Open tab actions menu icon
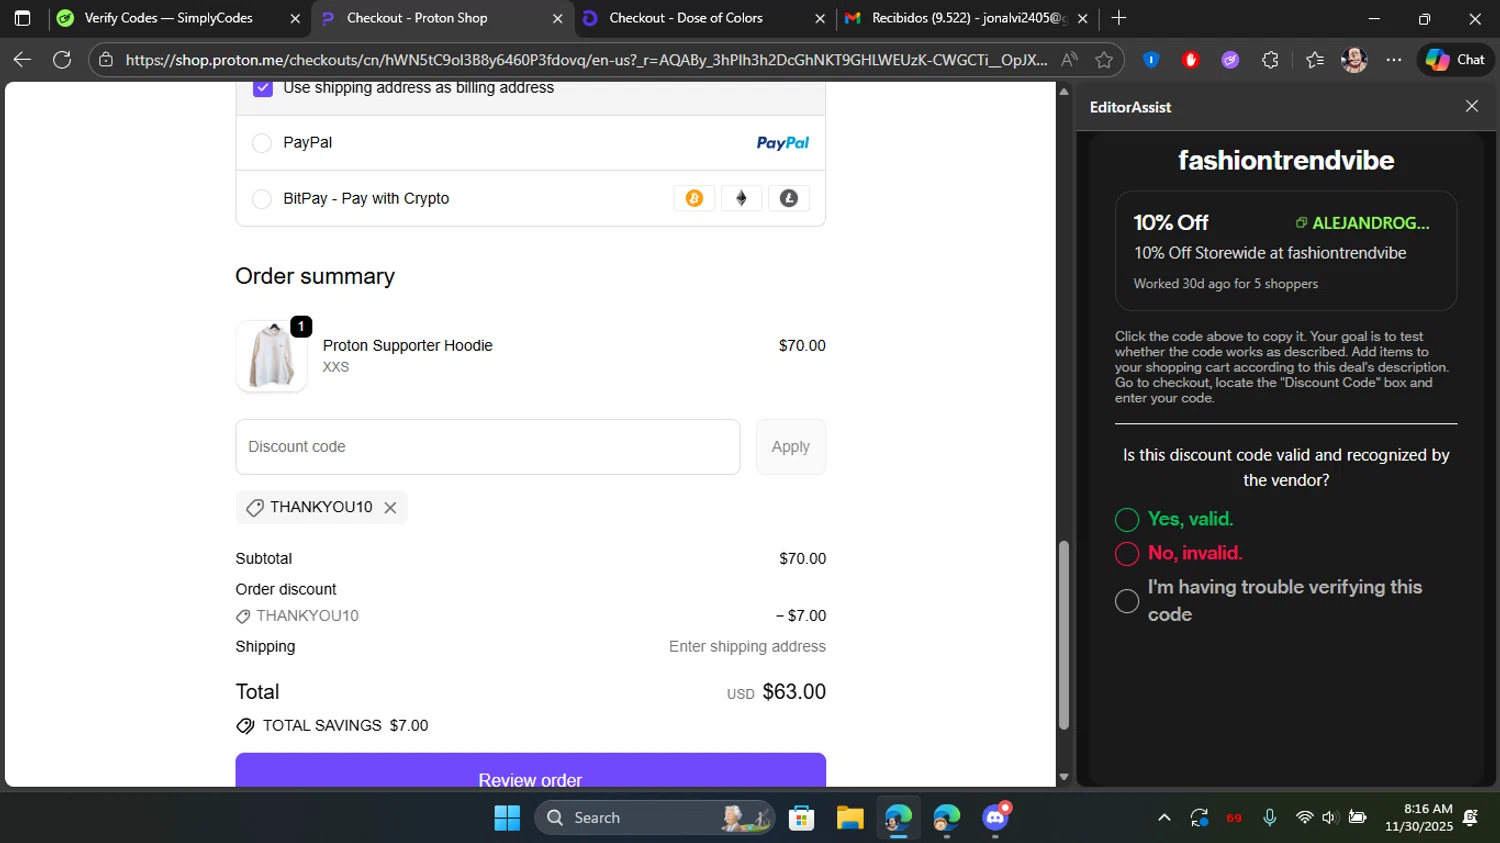The width and height of the screenshot is (1500, 843). [x=22, y=18]
